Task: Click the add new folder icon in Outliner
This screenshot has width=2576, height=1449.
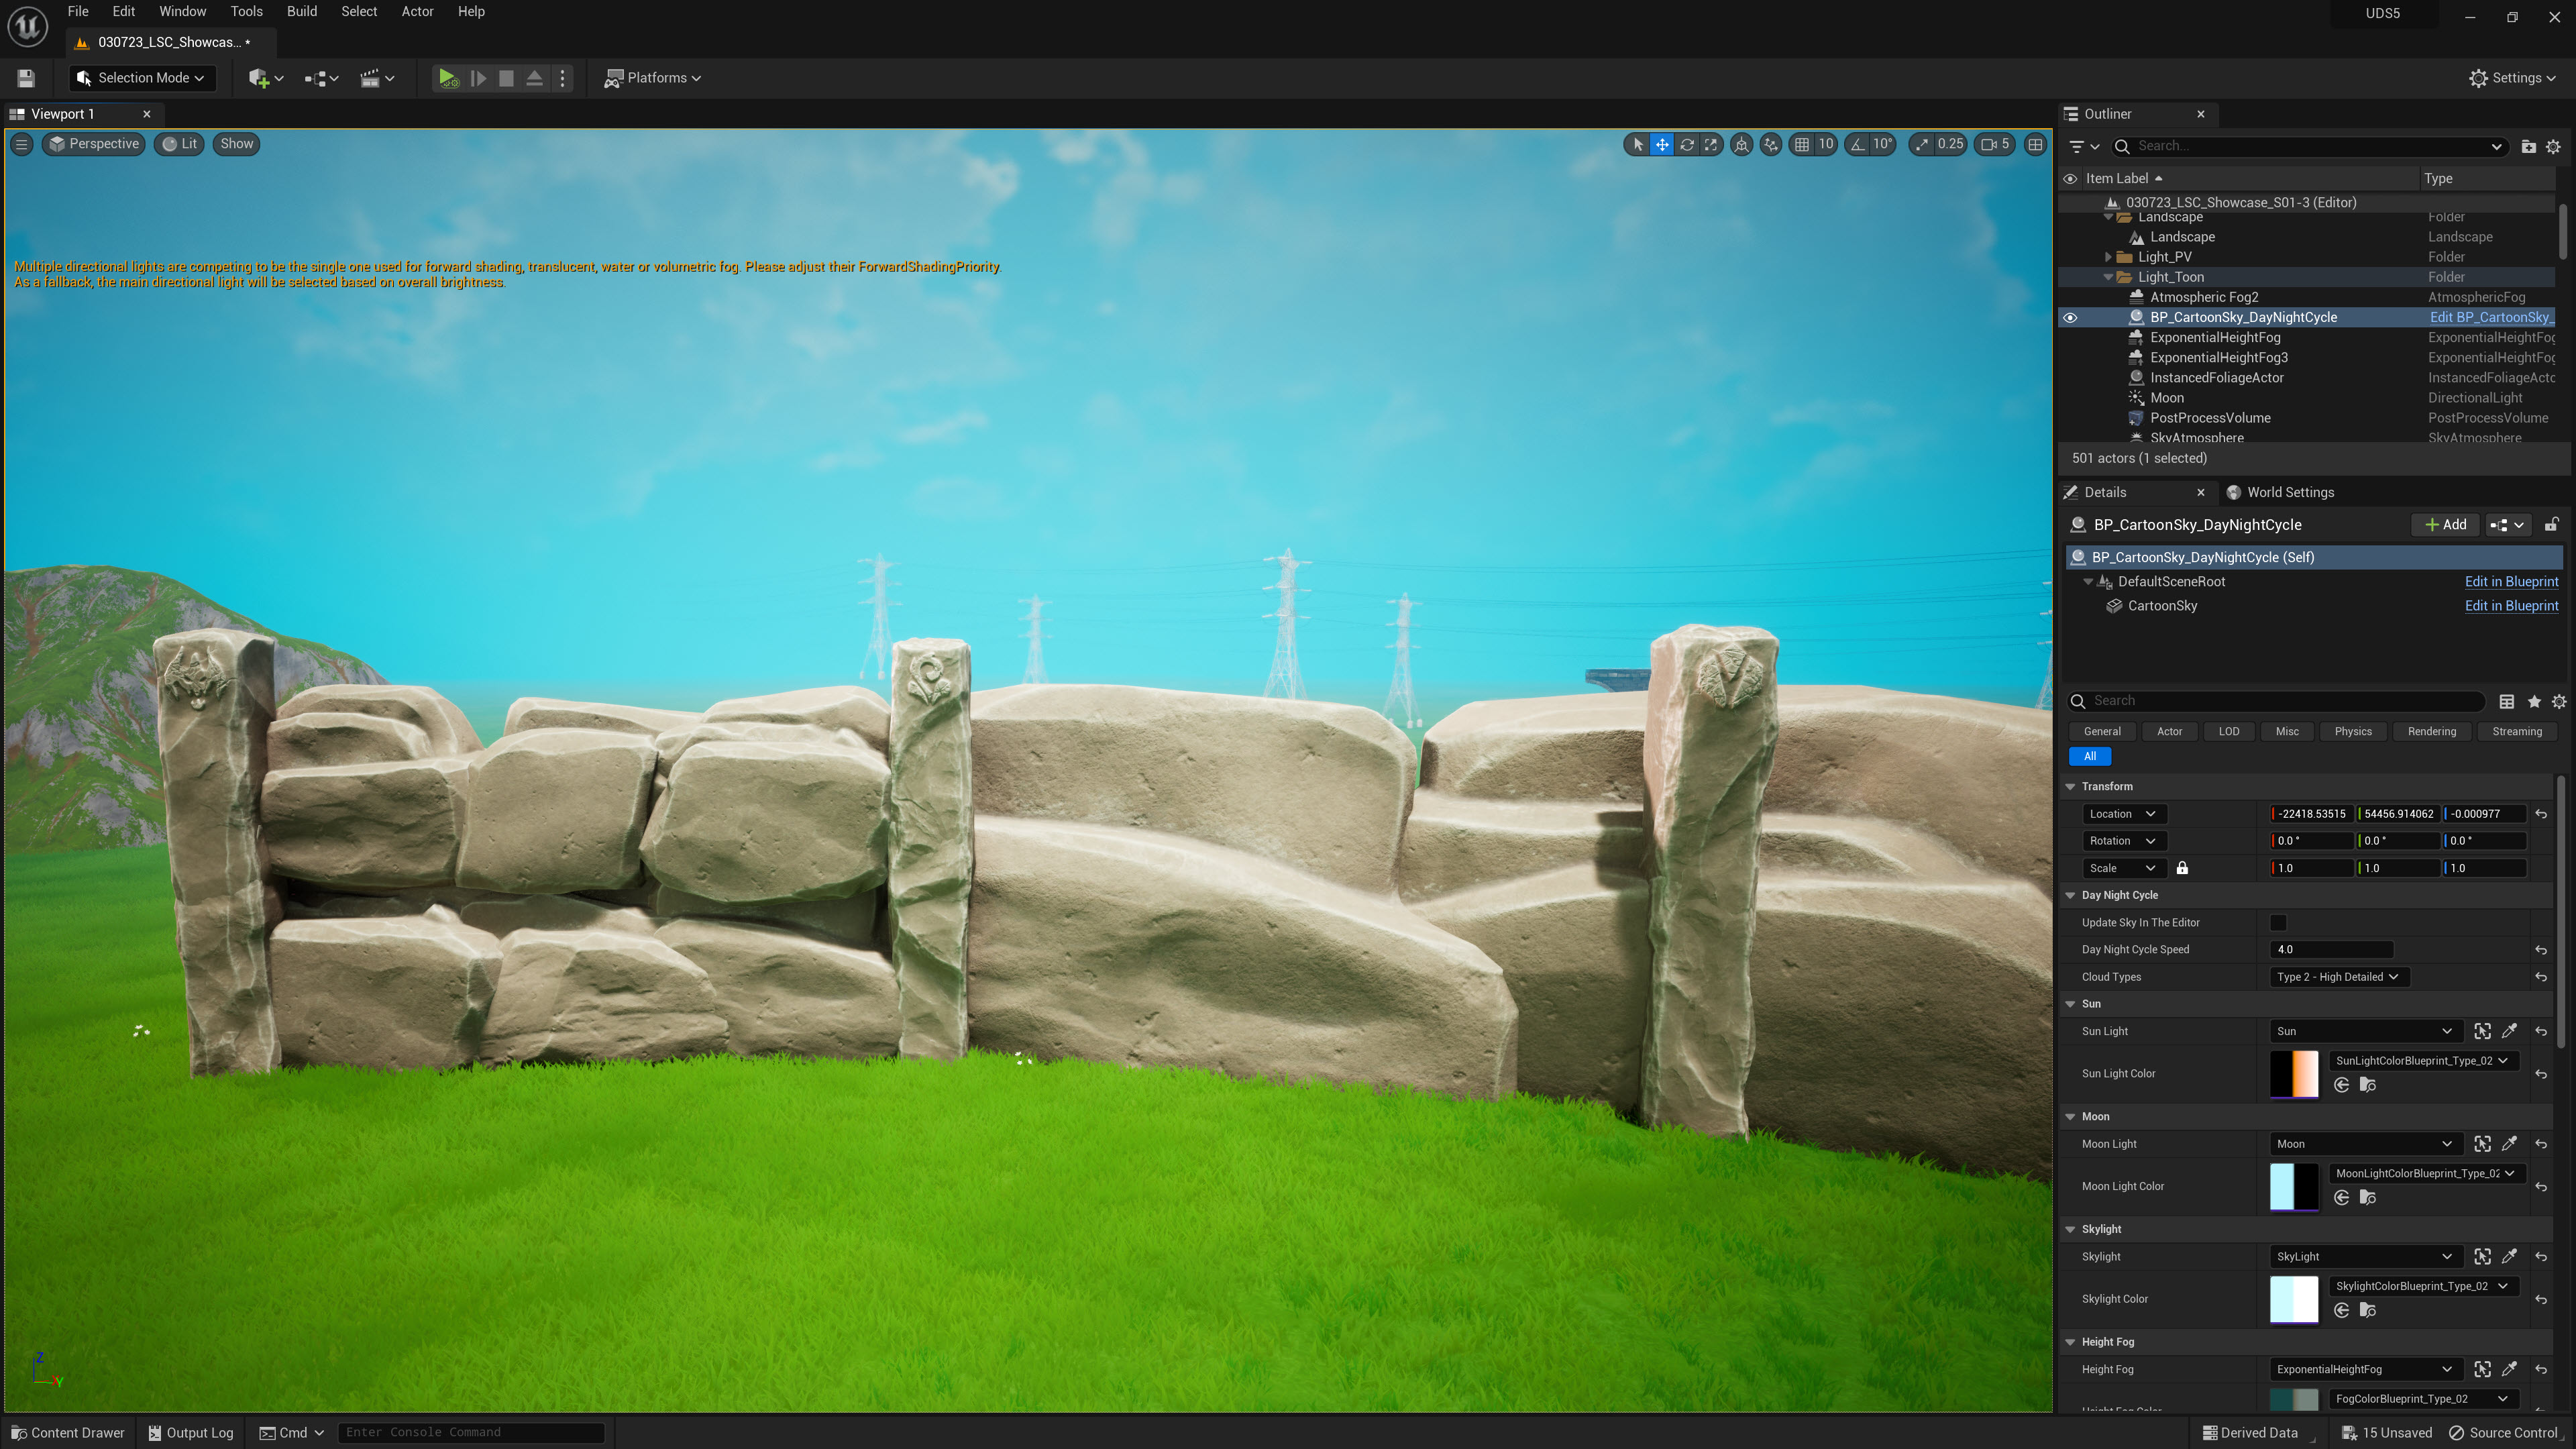Action: click(x=2528, y=146)
